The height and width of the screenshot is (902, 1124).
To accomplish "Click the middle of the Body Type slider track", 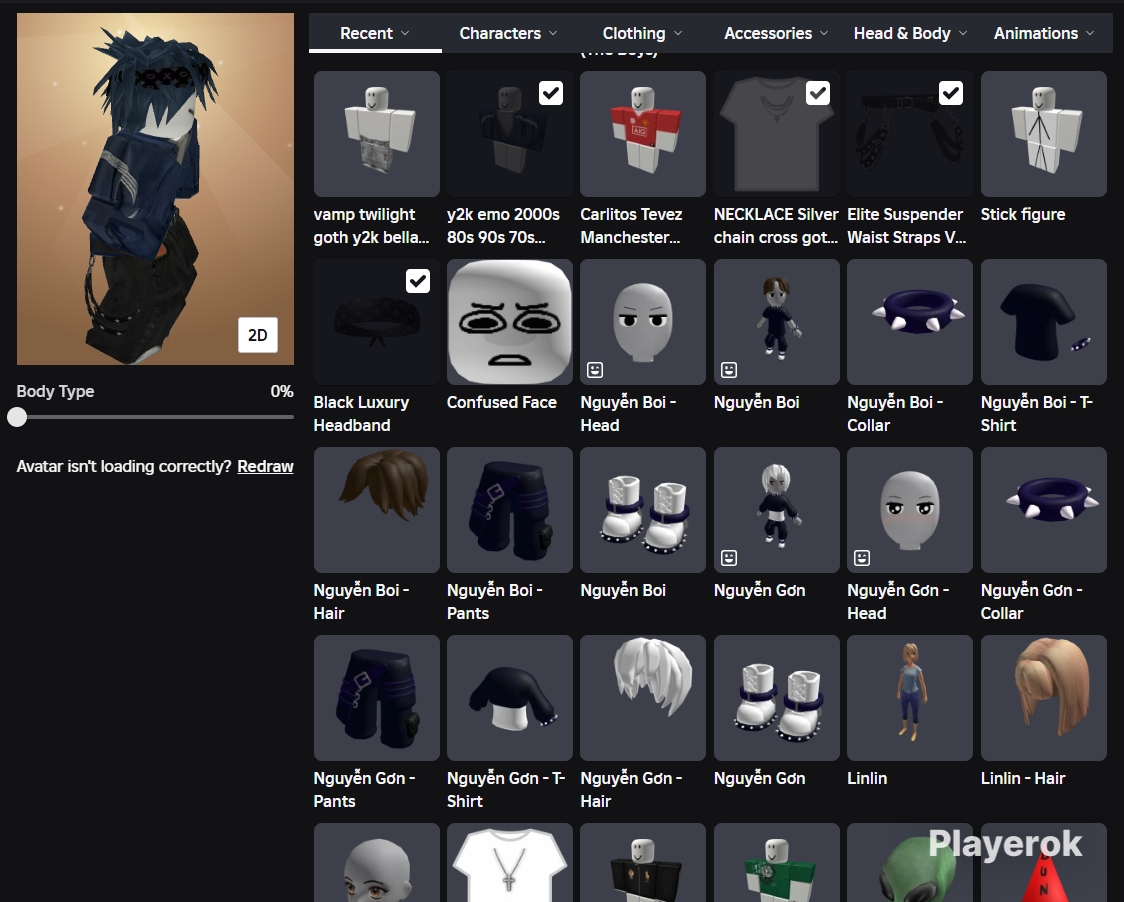I will (156, 417).
